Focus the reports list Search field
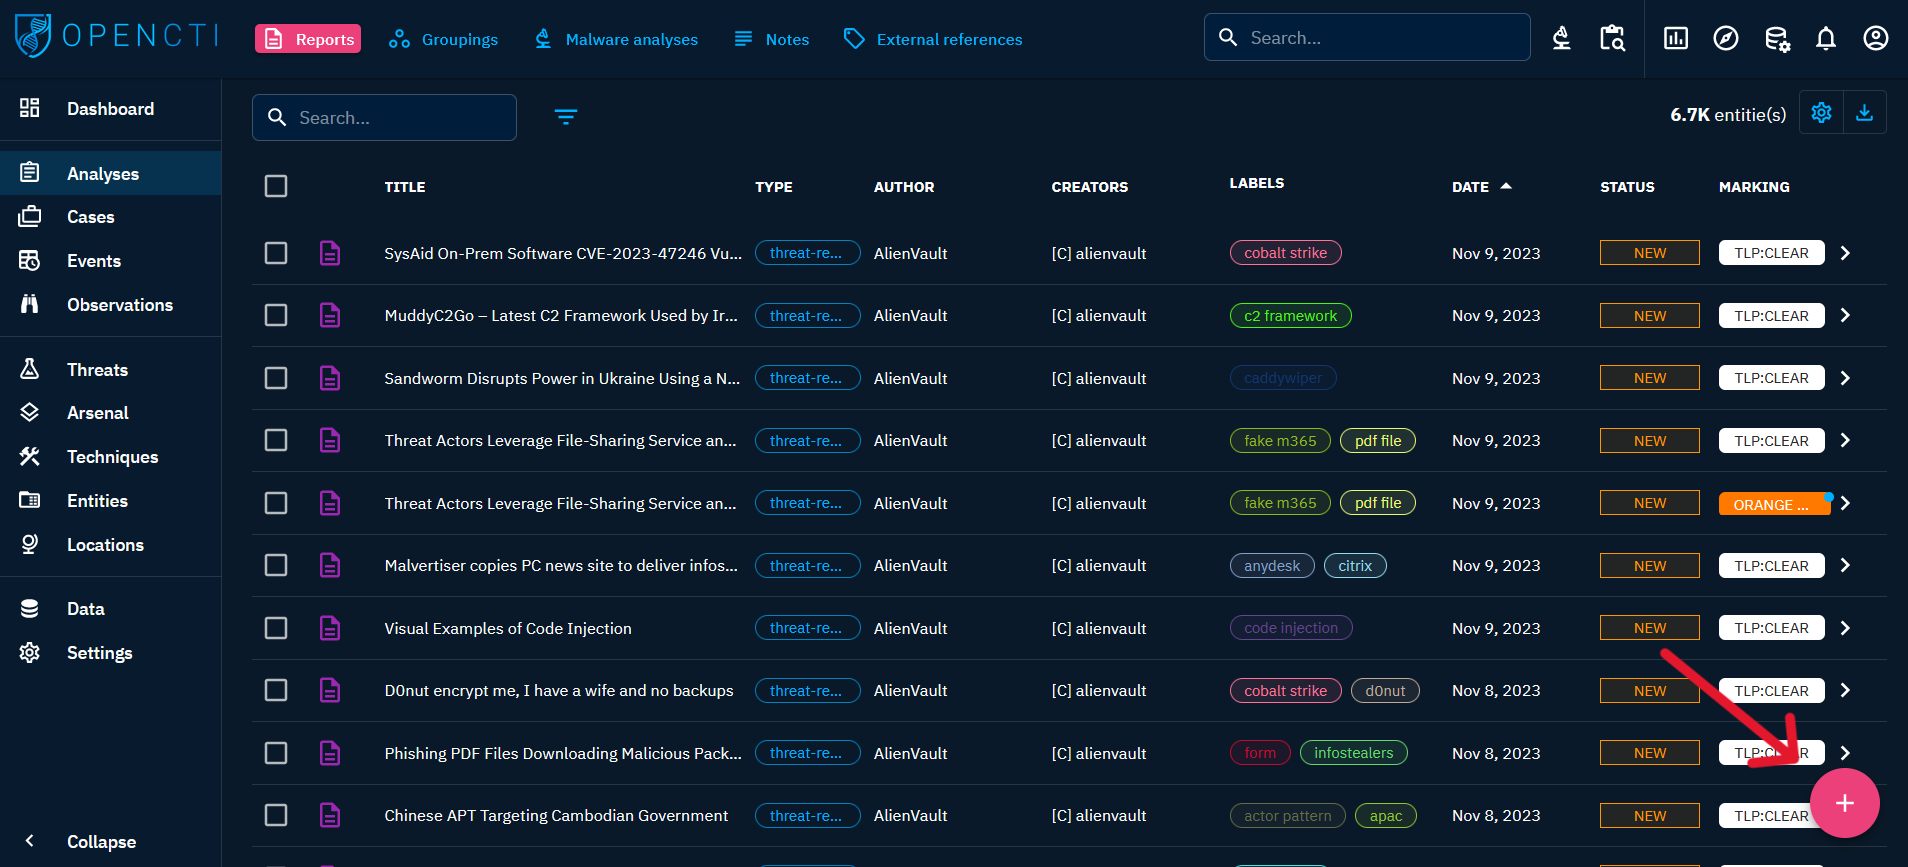Viewport: 1908px width, 867px height. 384,117
